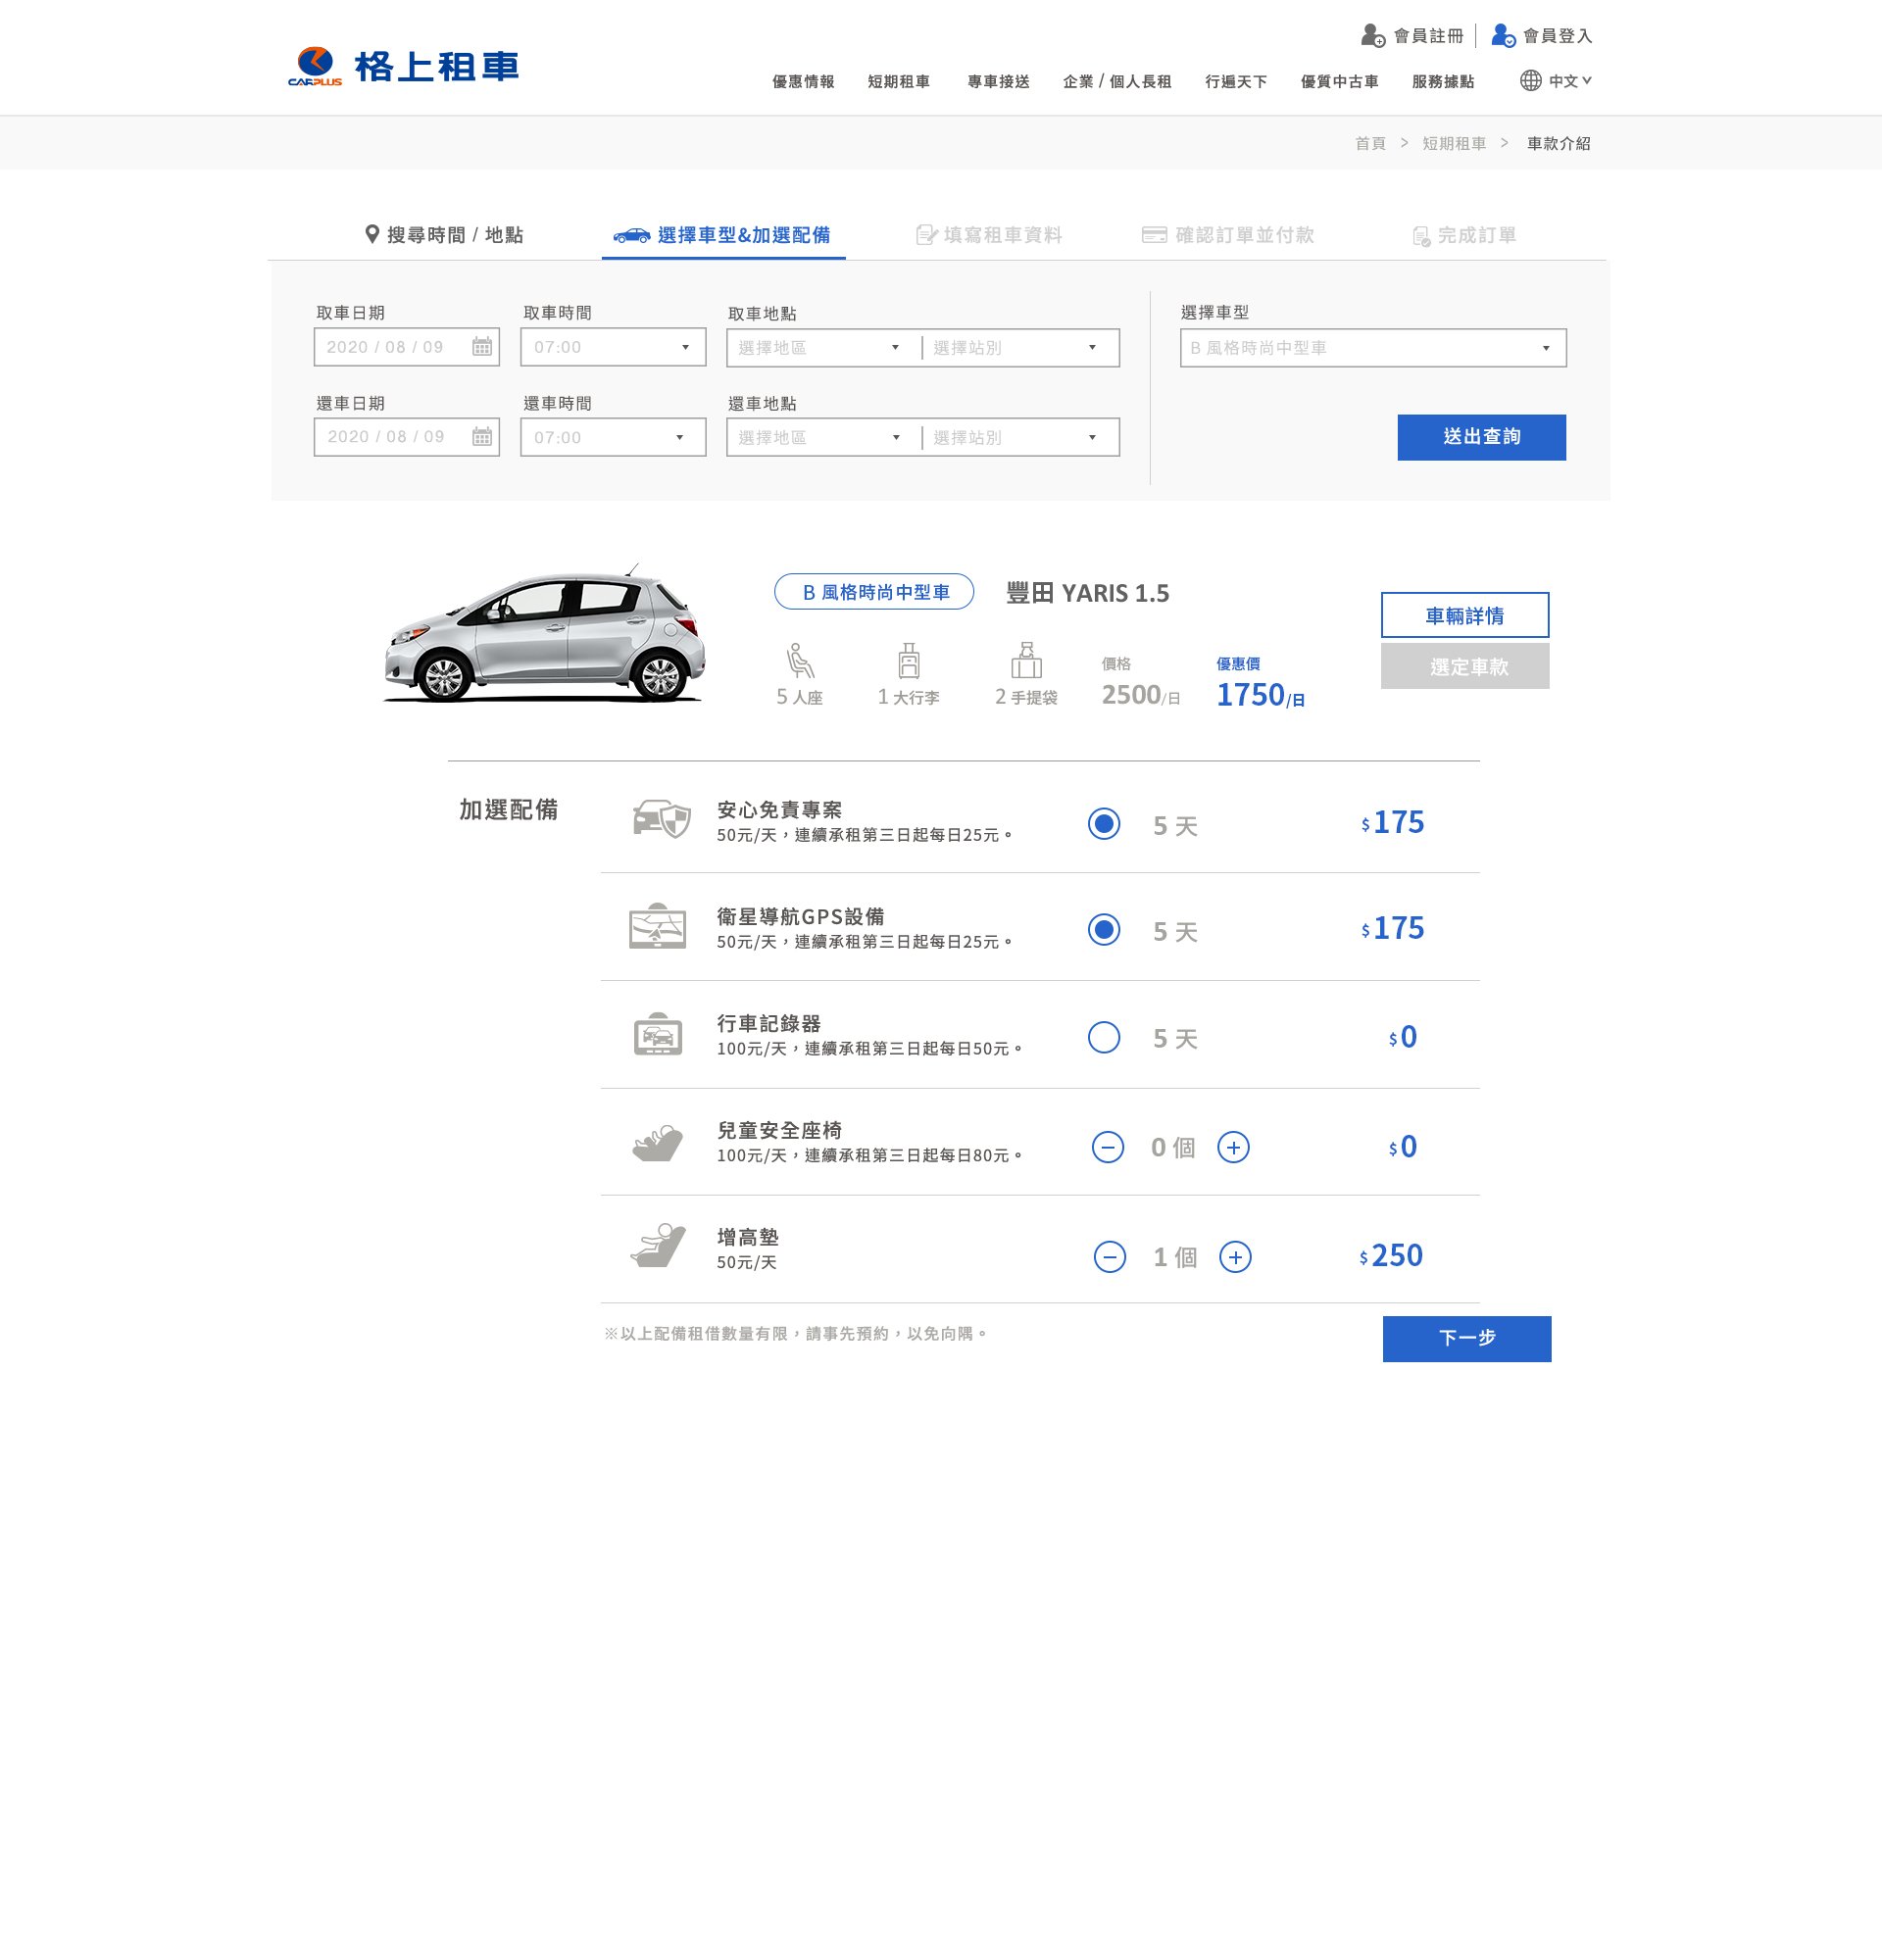Open 選擇車型 B 風格時尚中型車 dropdown
Viewport: 1882px width, 1960px height.
pos(1373,348)
